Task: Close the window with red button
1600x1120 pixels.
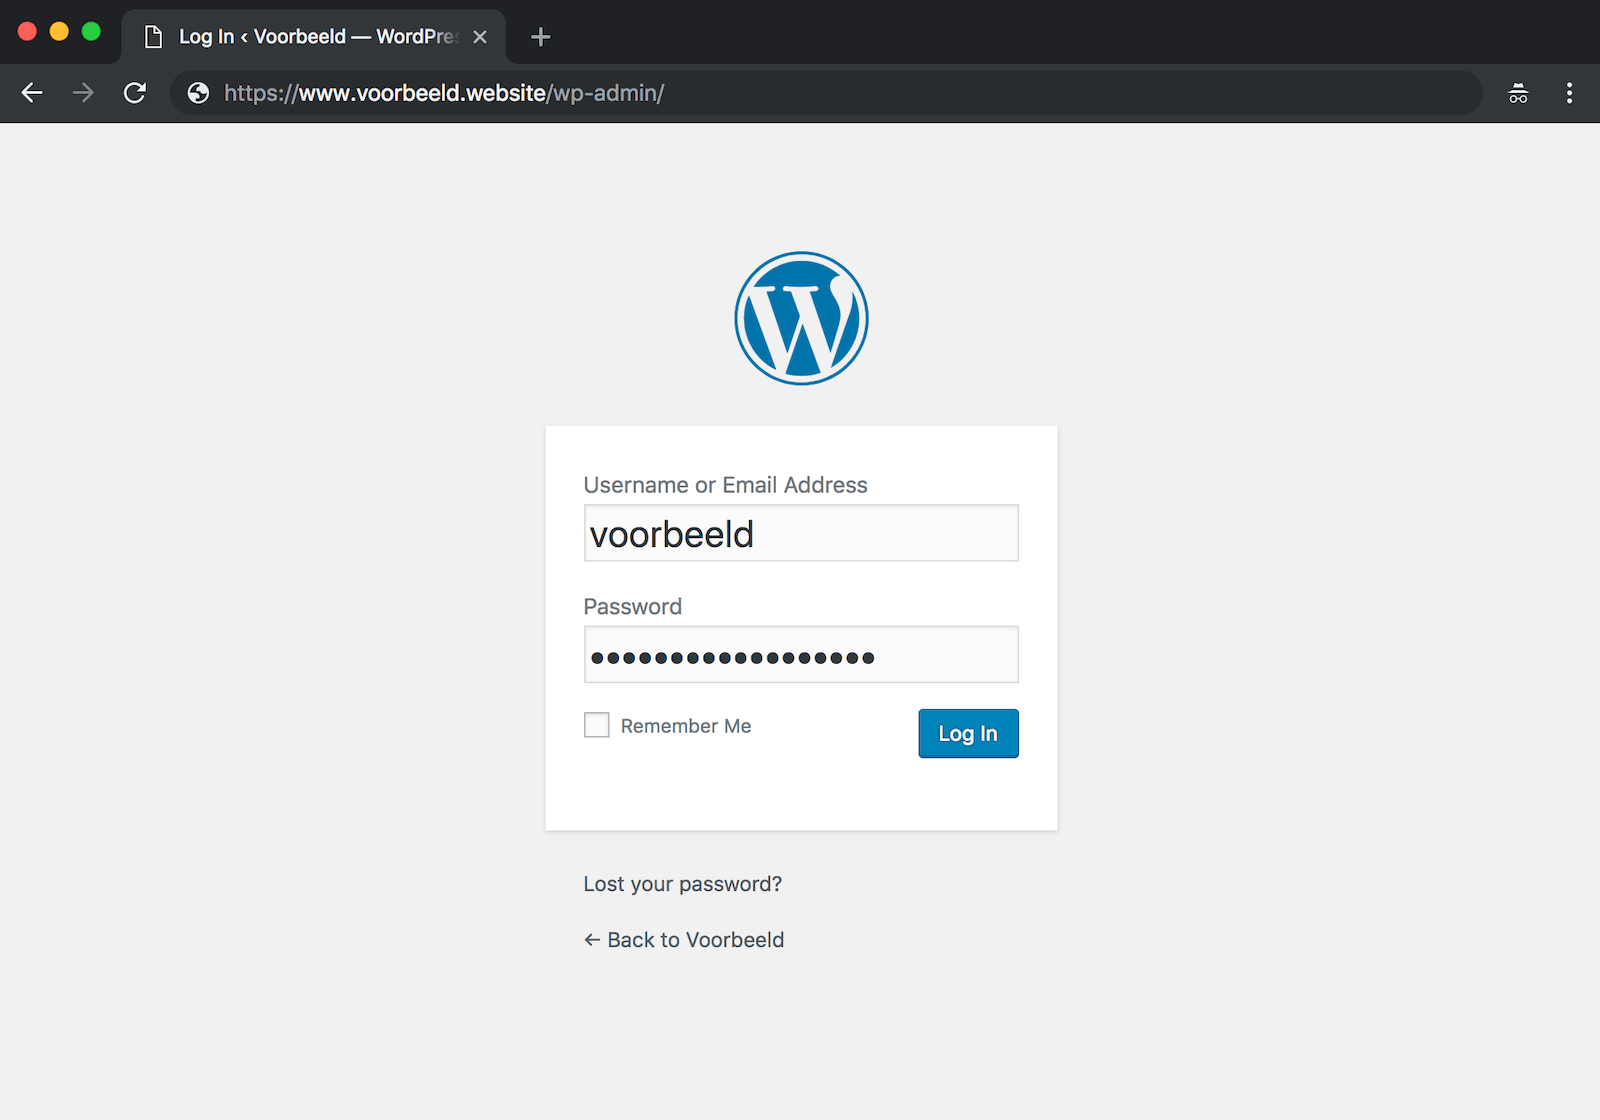Action: tap(28, 31)
